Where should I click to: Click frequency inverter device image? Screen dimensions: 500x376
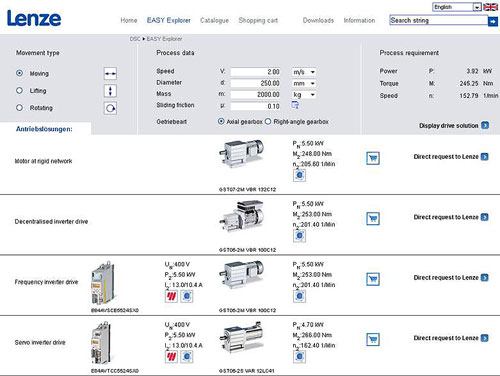coord(103,283)
